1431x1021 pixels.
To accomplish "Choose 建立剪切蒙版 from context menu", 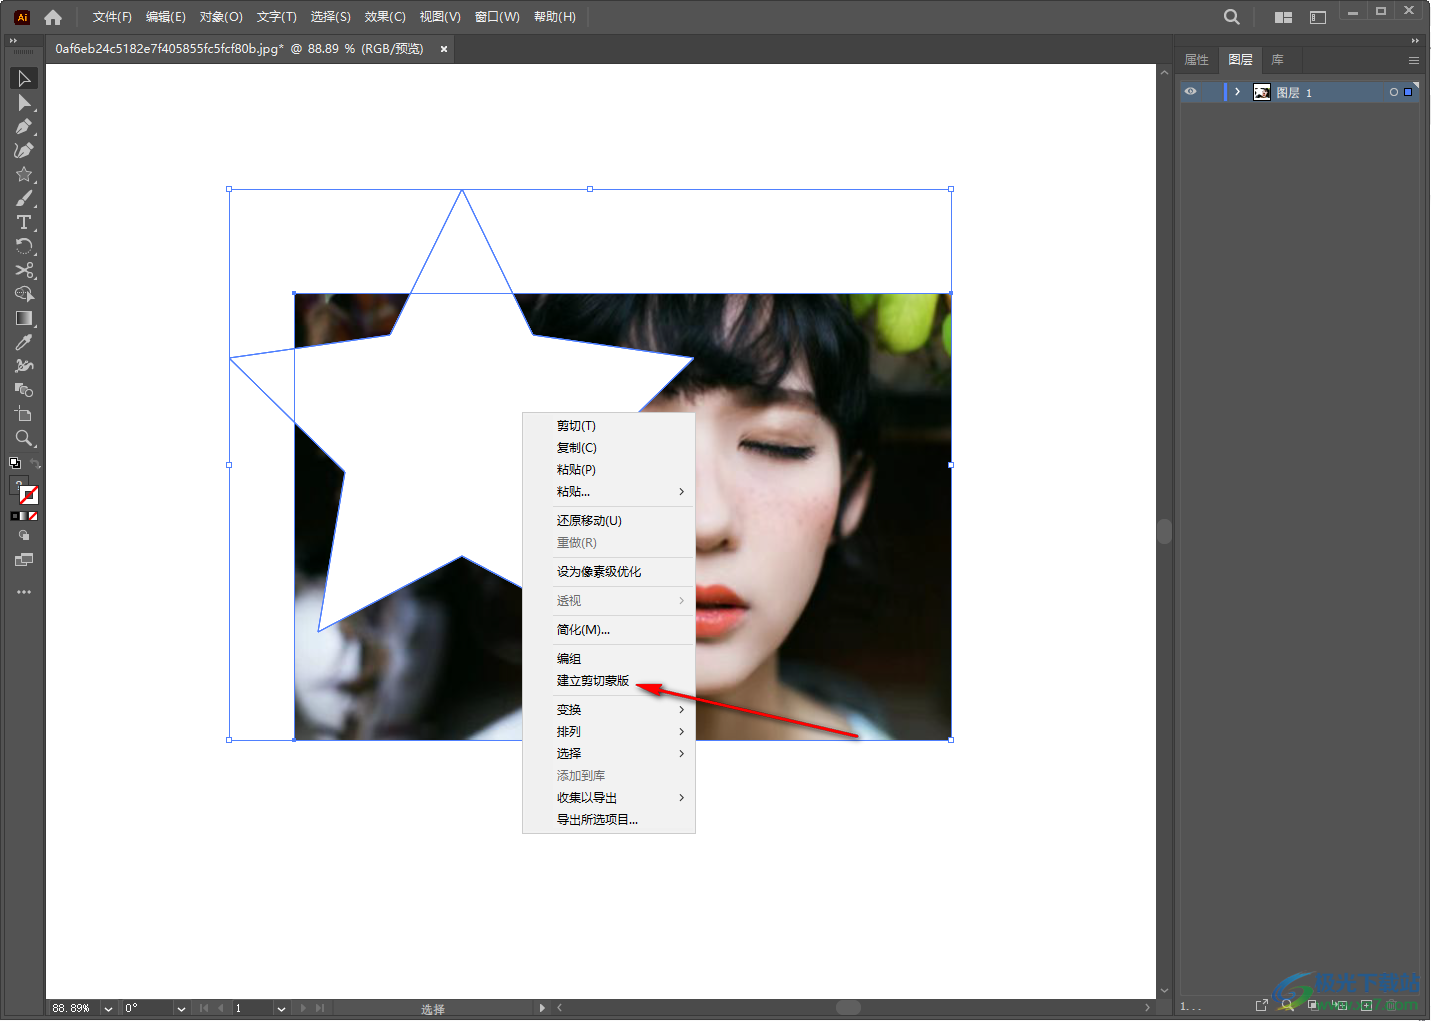I will point(593,681).
